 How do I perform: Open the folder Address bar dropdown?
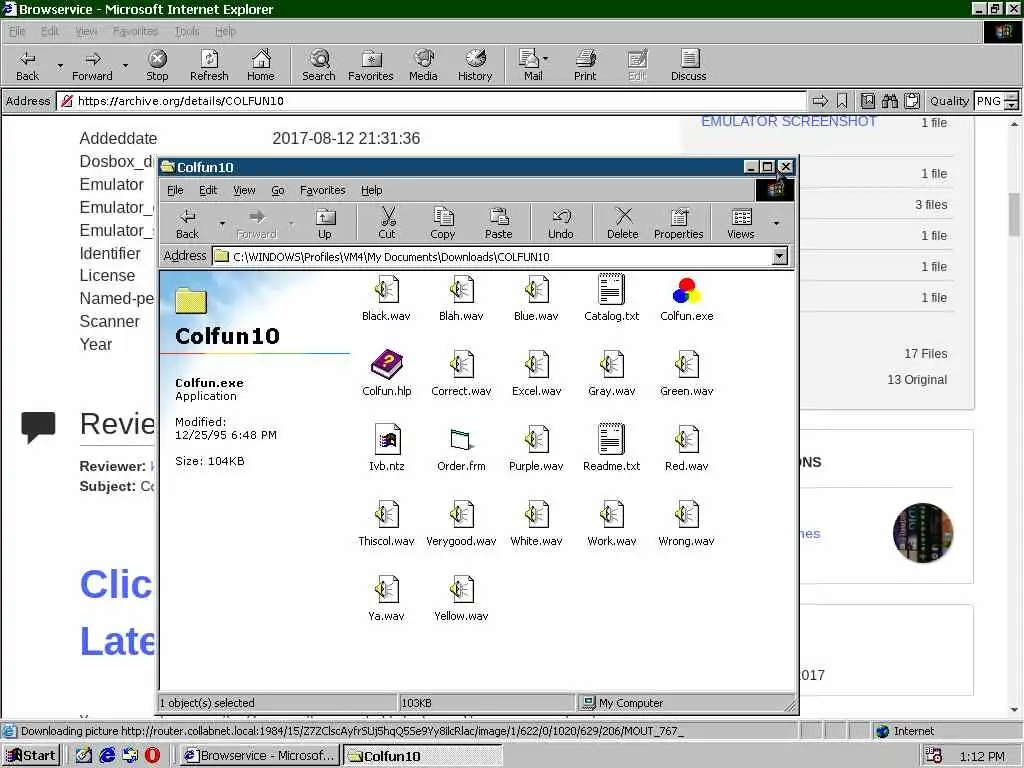[780, 256]
